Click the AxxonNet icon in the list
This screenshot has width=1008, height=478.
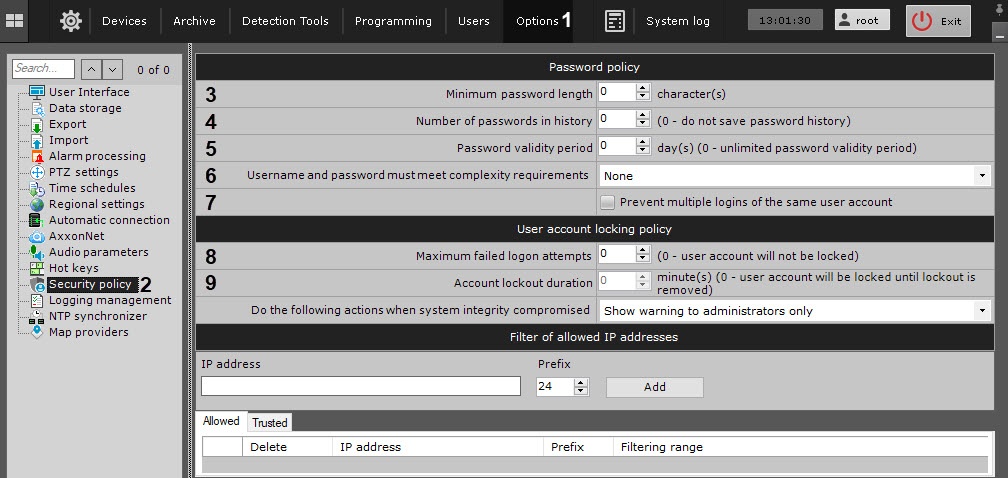pos(38,236)
